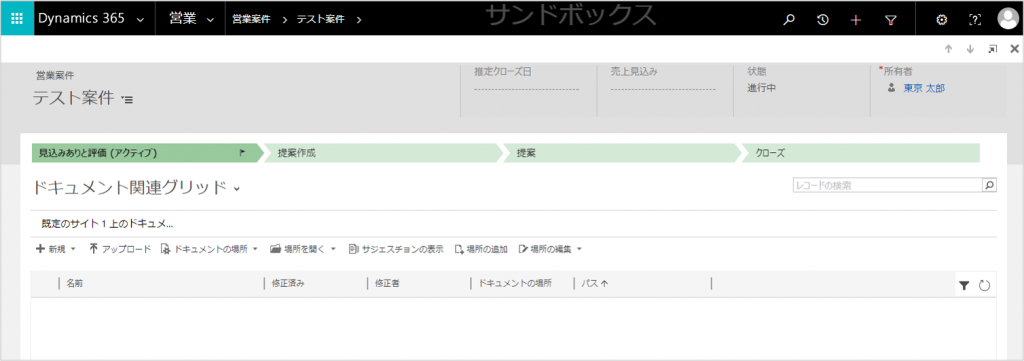
Task: Select the 提案 process stage
Action: (x=622, y=153)
